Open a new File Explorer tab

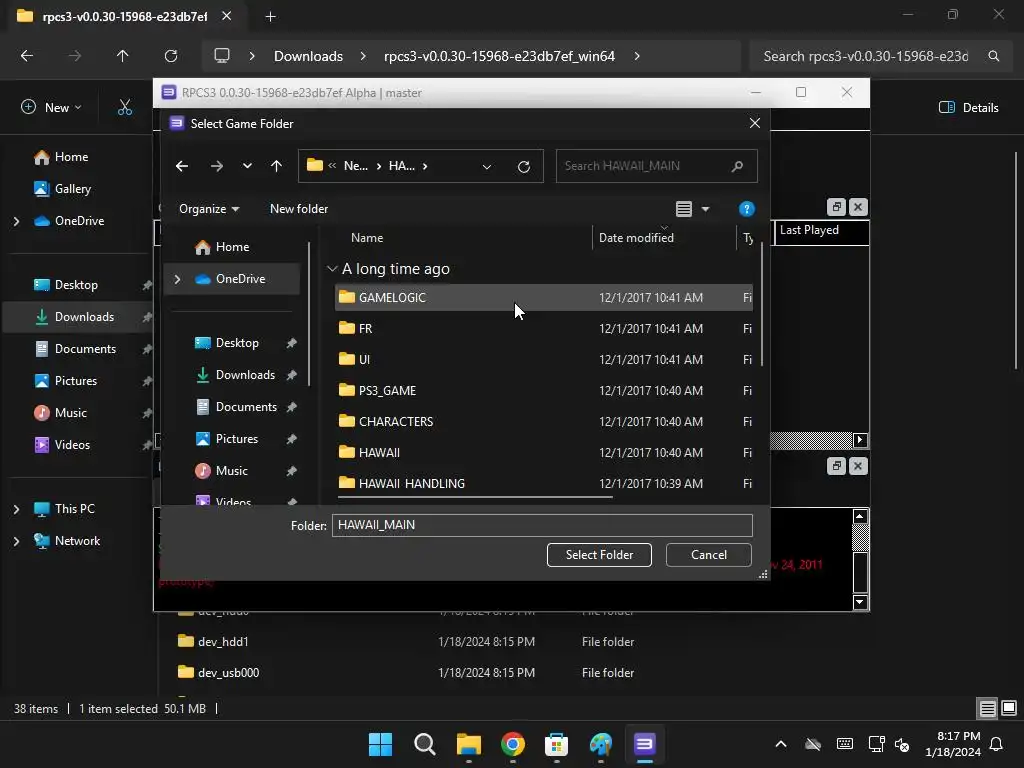tap(270, 17)
